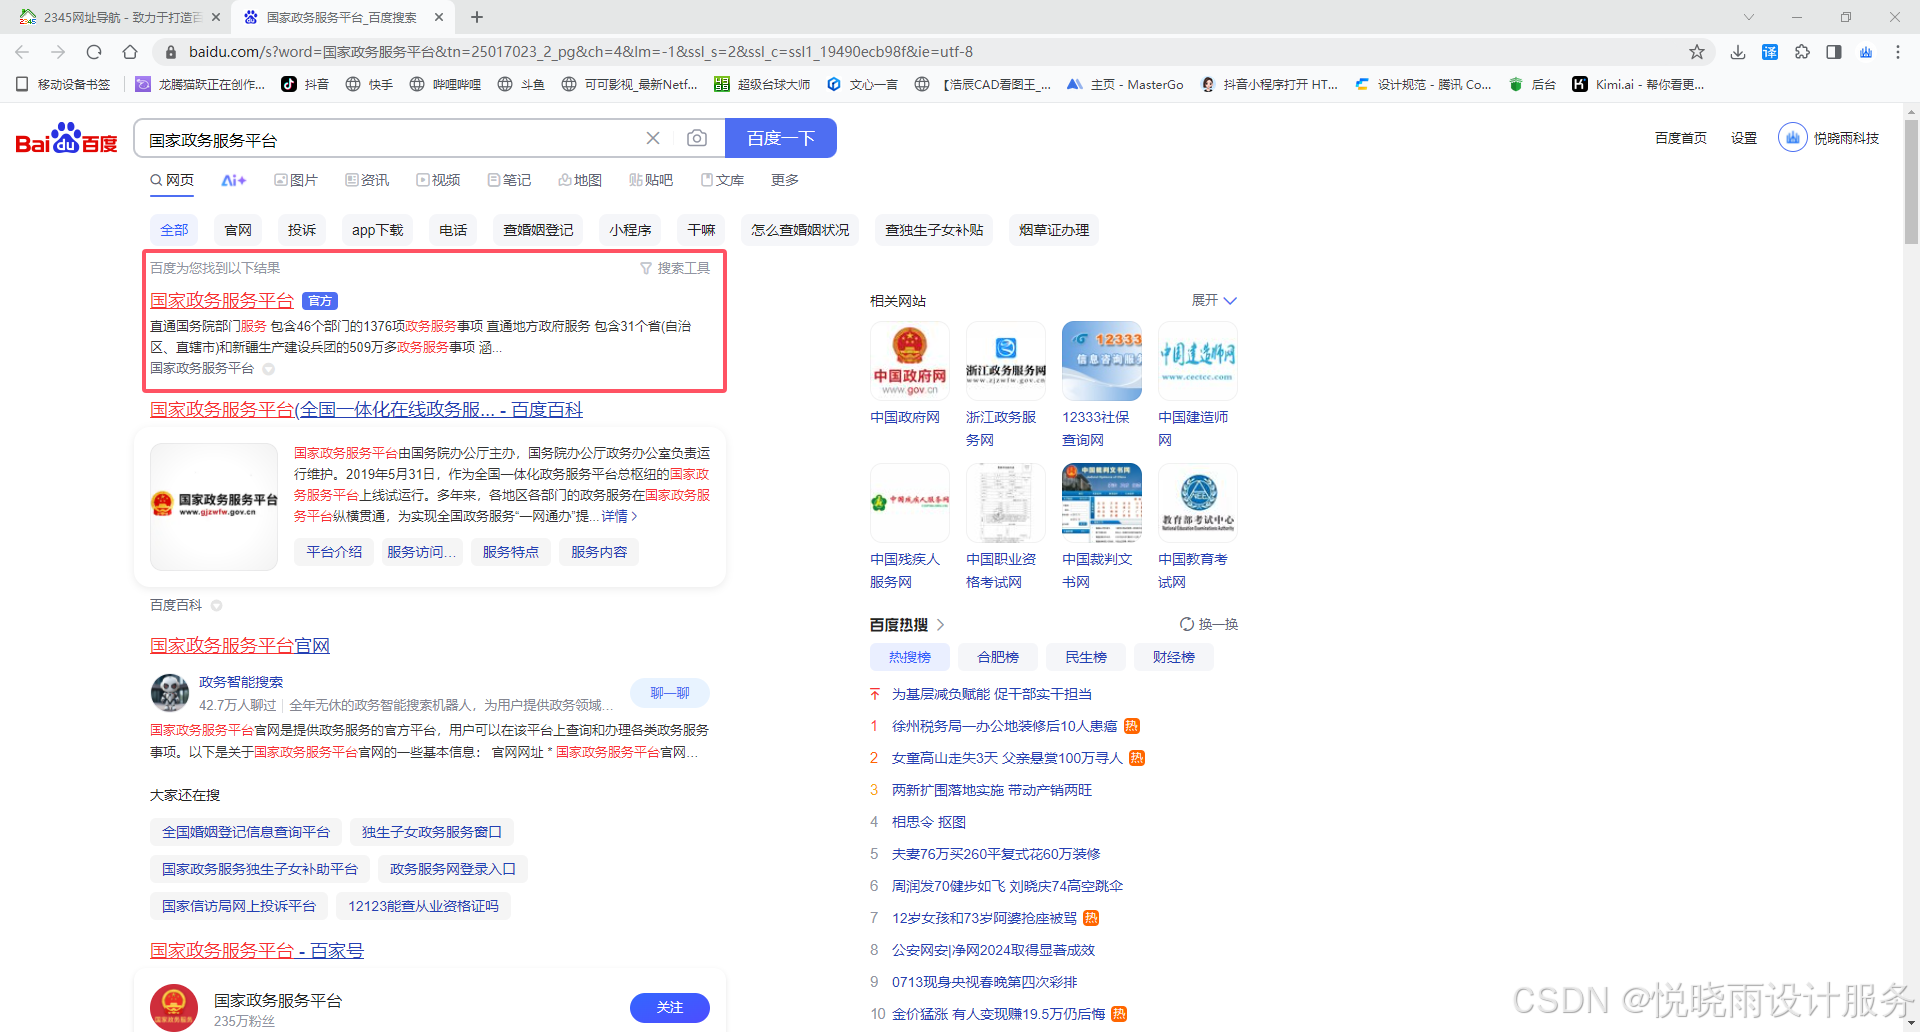
Task: Open the browser three-dot menu
Action: point(1898,52)
